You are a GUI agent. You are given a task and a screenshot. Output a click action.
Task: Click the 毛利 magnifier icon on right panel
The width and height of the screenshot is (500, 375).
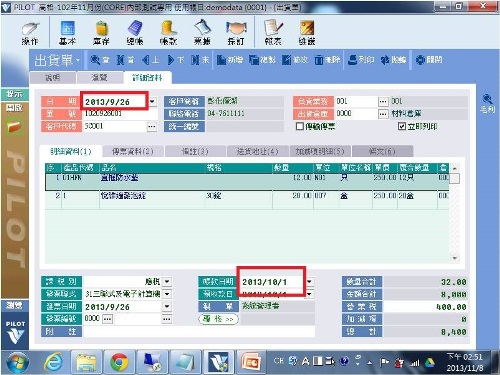click(488, 103)
